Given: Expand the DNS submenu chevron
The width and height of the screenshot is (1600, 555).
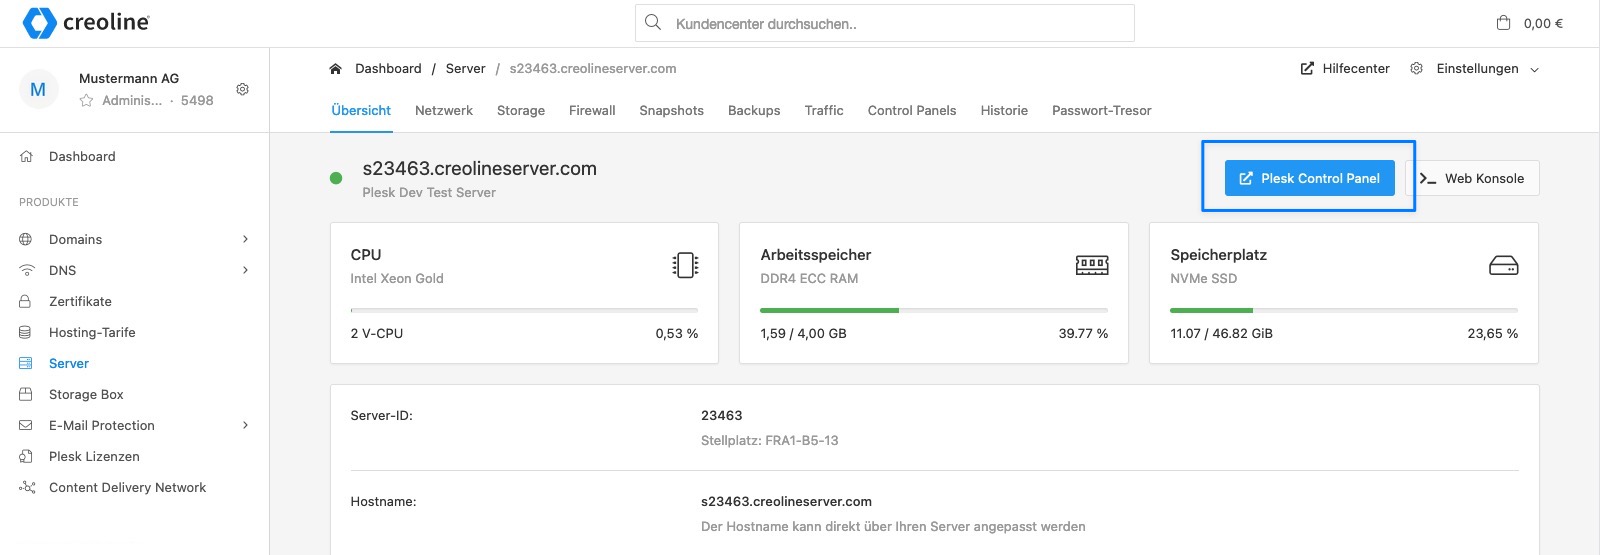Looking at the screenshot, I should click(x=245, y=270).
